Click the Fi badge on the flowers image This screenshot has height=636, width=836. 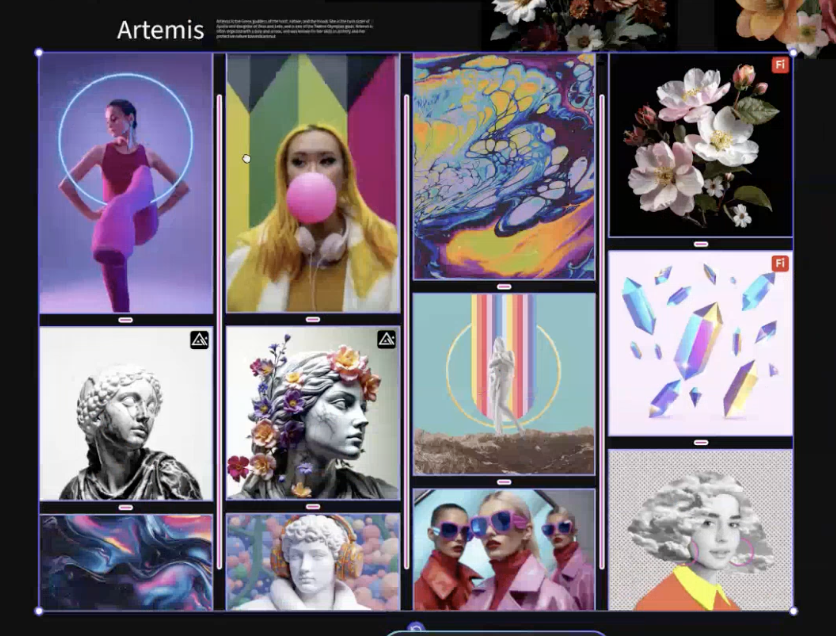click(780, 65)
